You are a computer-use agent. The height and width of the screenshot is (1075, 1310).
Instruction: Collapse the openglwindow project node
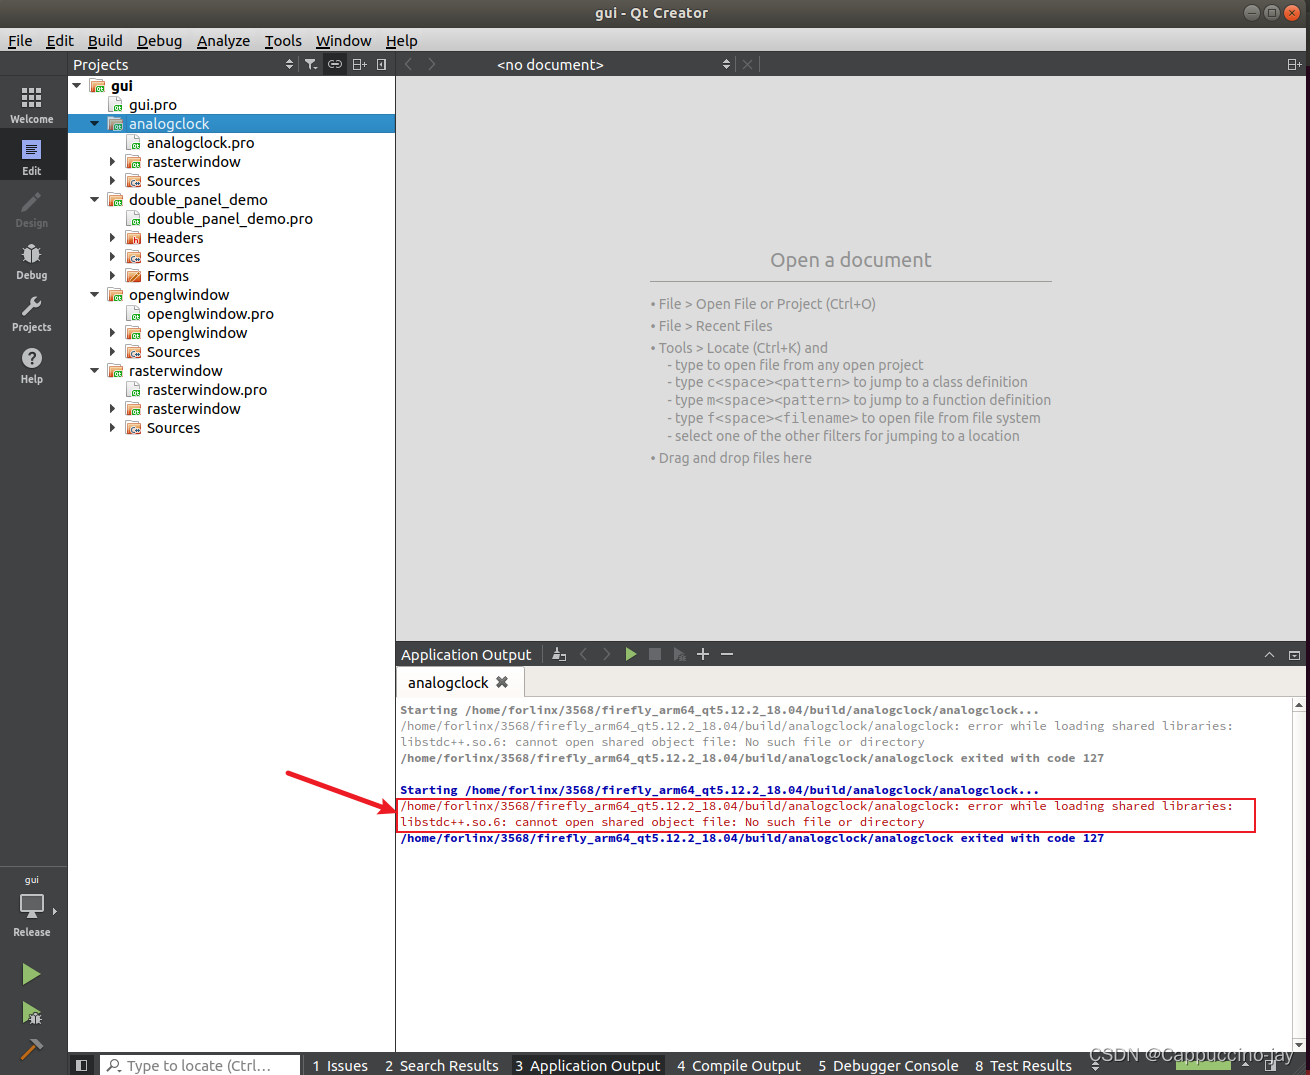click(95, 295)
